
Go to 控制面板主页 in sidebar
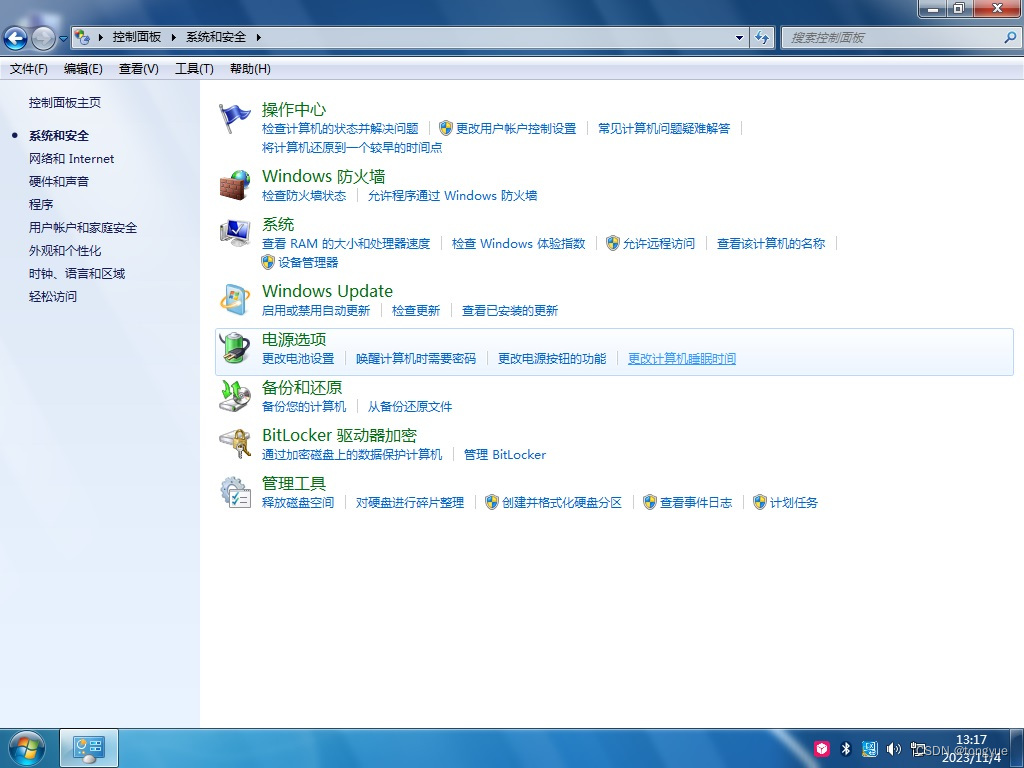tap(65, 103)
